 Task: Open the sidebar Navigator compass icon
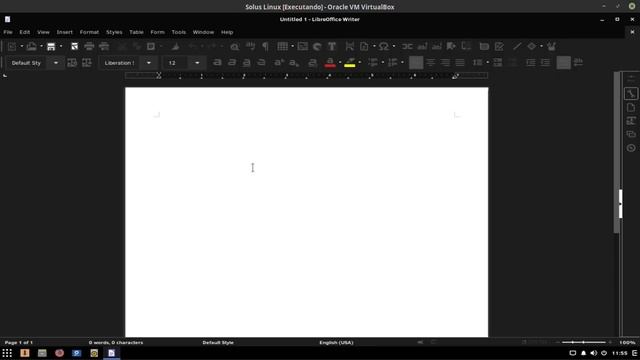pos(631,148)
